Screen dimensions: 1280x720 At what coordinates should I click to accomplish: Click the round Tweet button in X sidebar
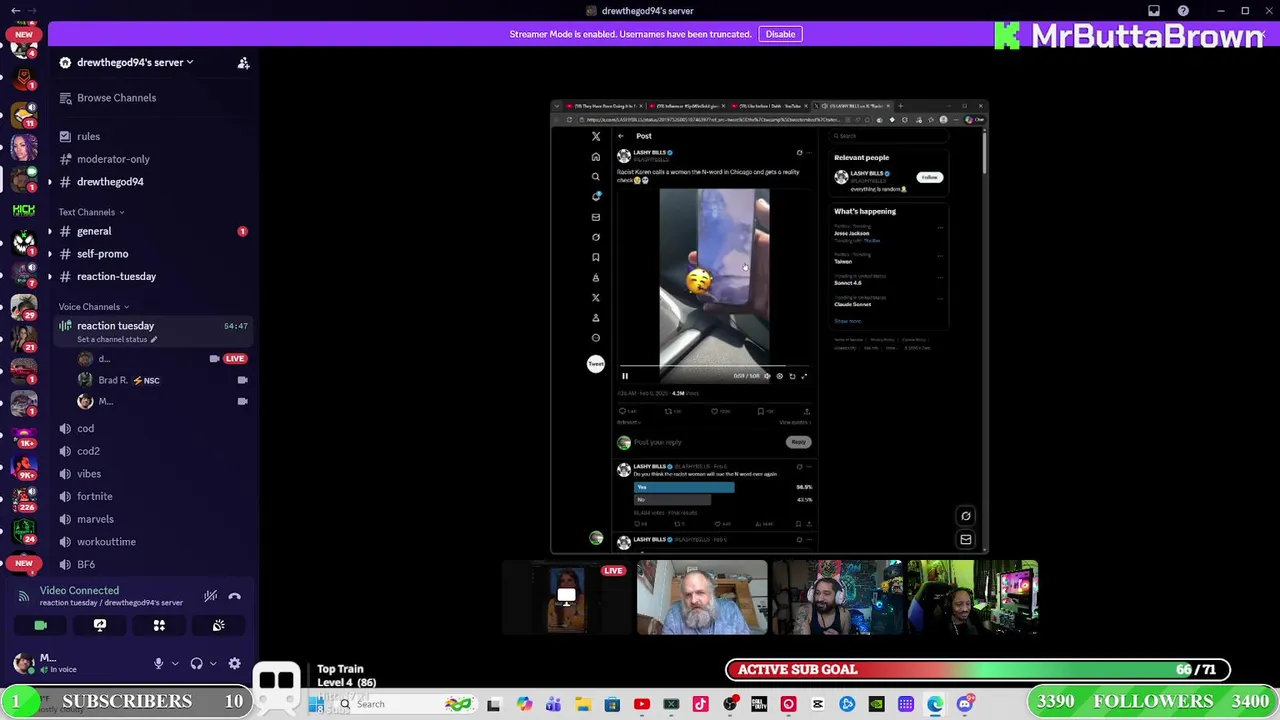[x=596, y=364]
